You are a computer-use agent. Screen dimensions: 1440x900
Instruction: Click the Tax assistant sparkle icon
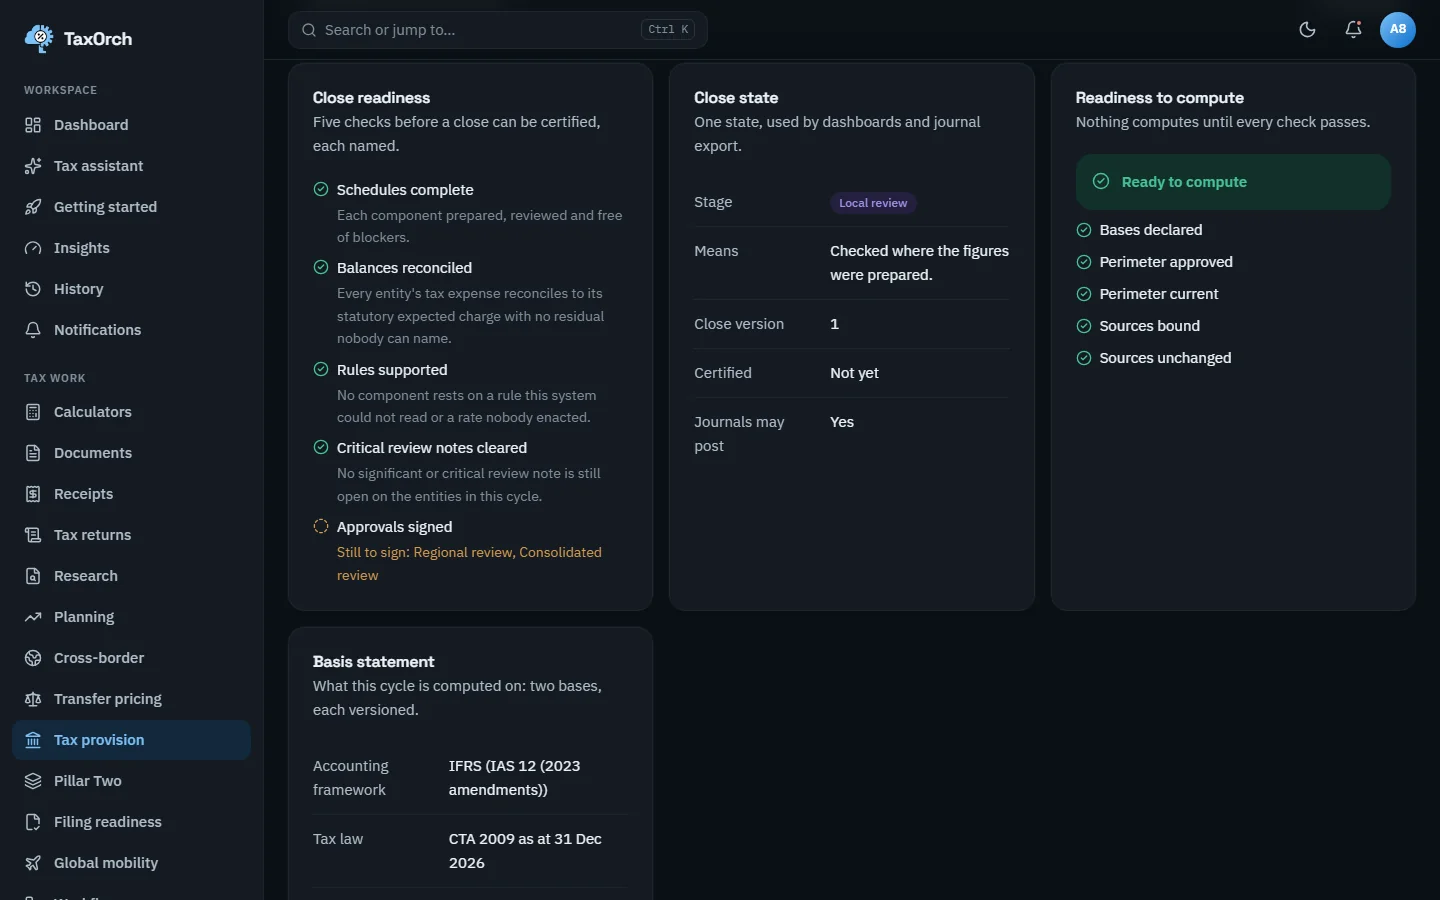coord(33,166)
